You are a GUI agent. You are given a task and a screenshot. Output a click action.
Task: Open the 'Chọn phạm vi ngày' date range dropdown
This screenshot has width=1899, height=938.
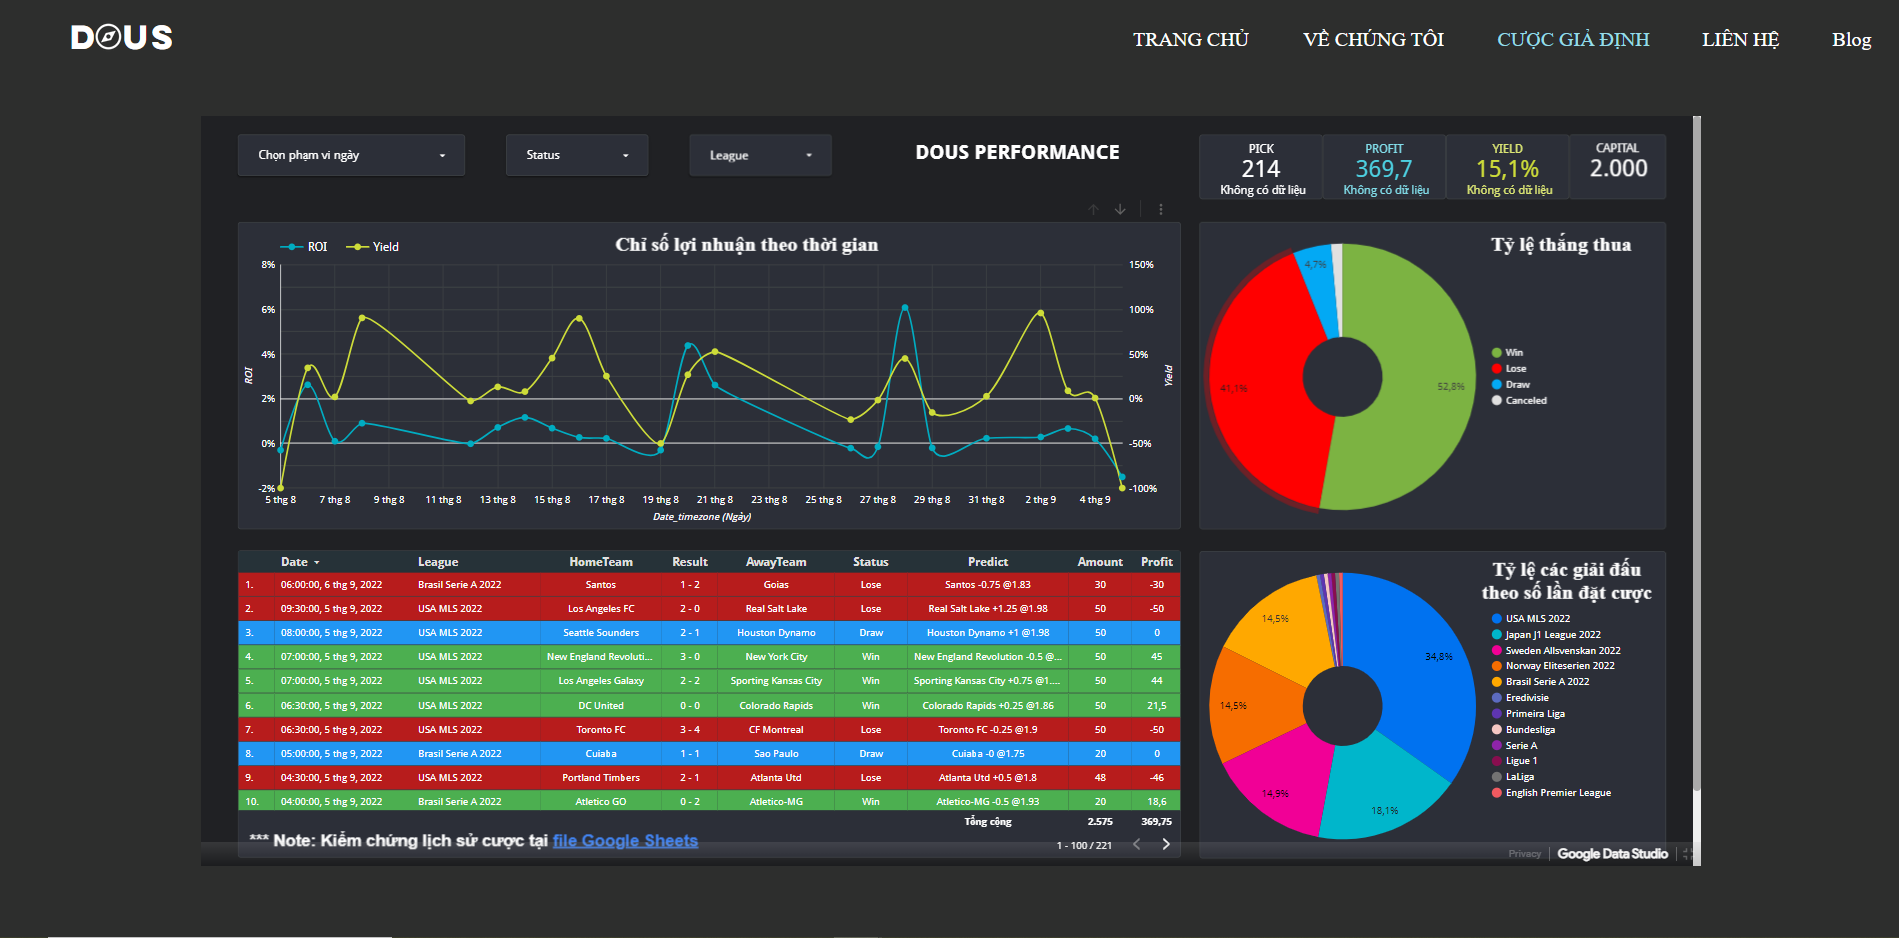point(351,155)
